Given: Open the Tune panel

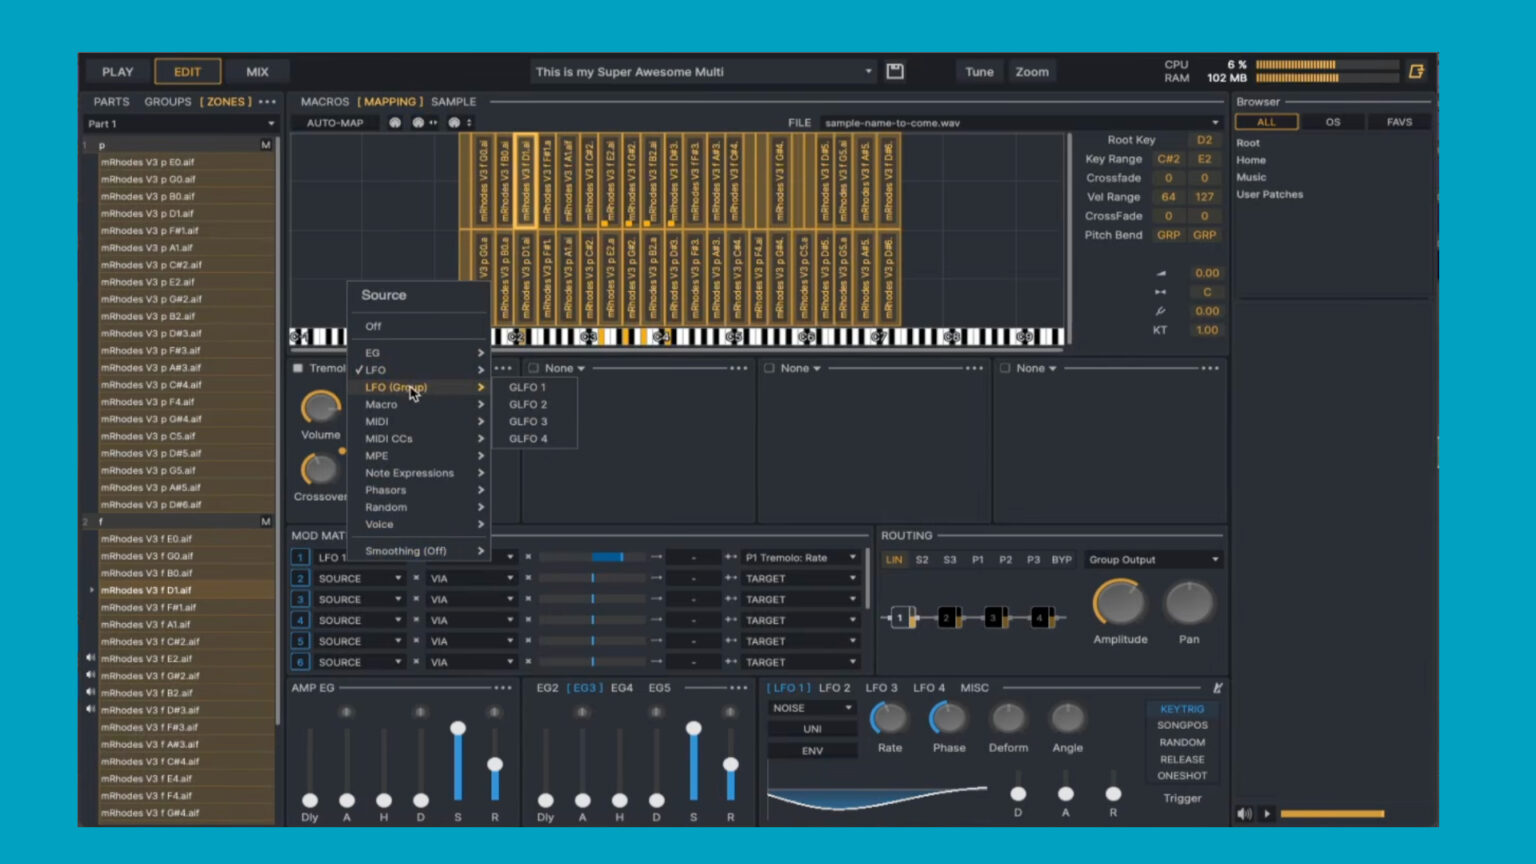Looking at the screenshot, I should point(979,71).
